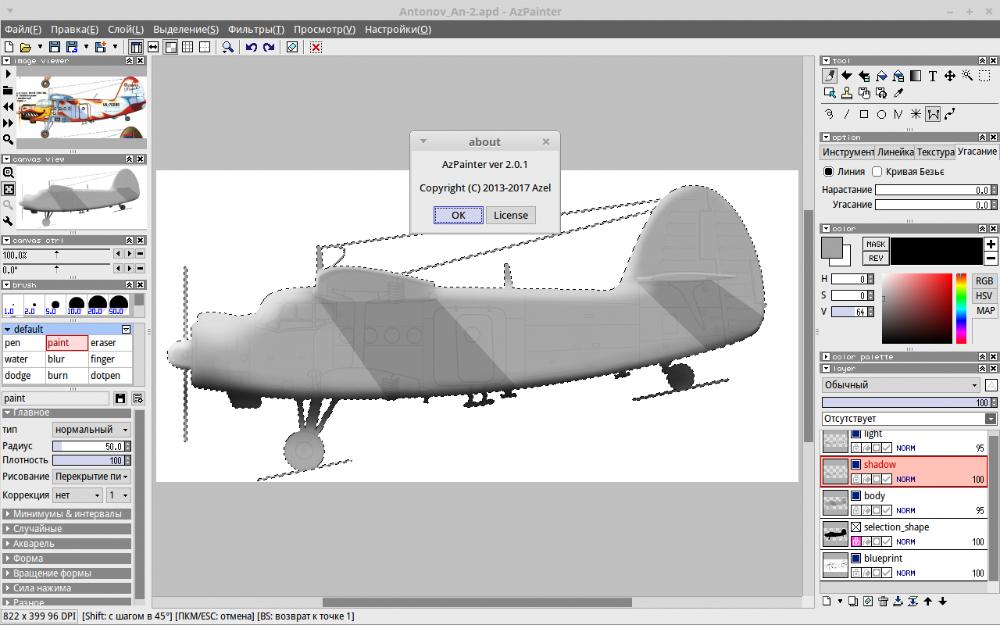Screen dimensions: 1000x625
Task: Open the 'Фильтры' menu
Action: pyautogui.click(x=256, y=29)
